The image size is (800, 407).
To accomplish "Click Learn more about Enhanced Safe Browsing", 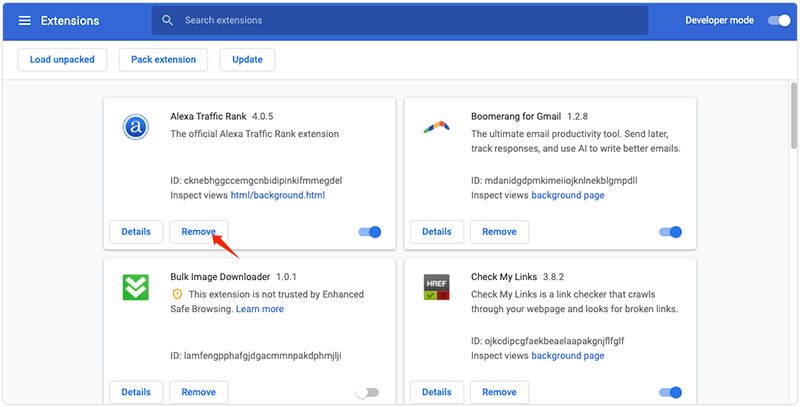I will coord(260,309).
